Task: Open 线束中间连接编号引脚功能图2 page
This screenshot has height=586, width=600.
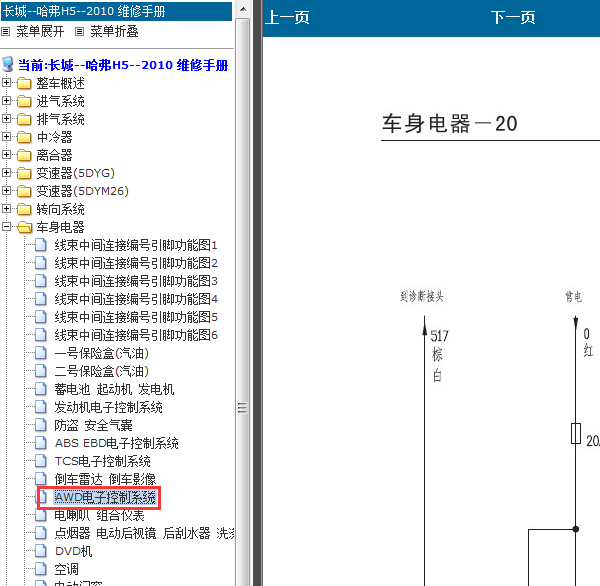Action: click(x=136, y=263)
